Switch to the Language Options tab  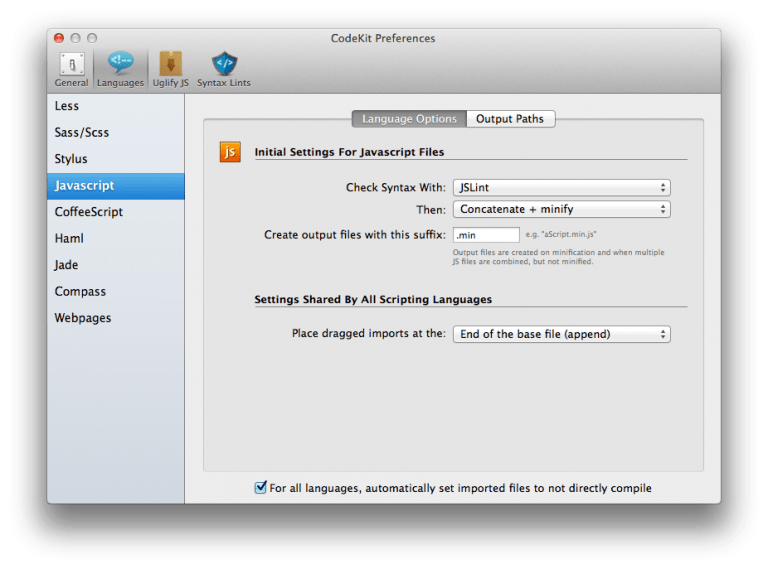coord(409,119)
